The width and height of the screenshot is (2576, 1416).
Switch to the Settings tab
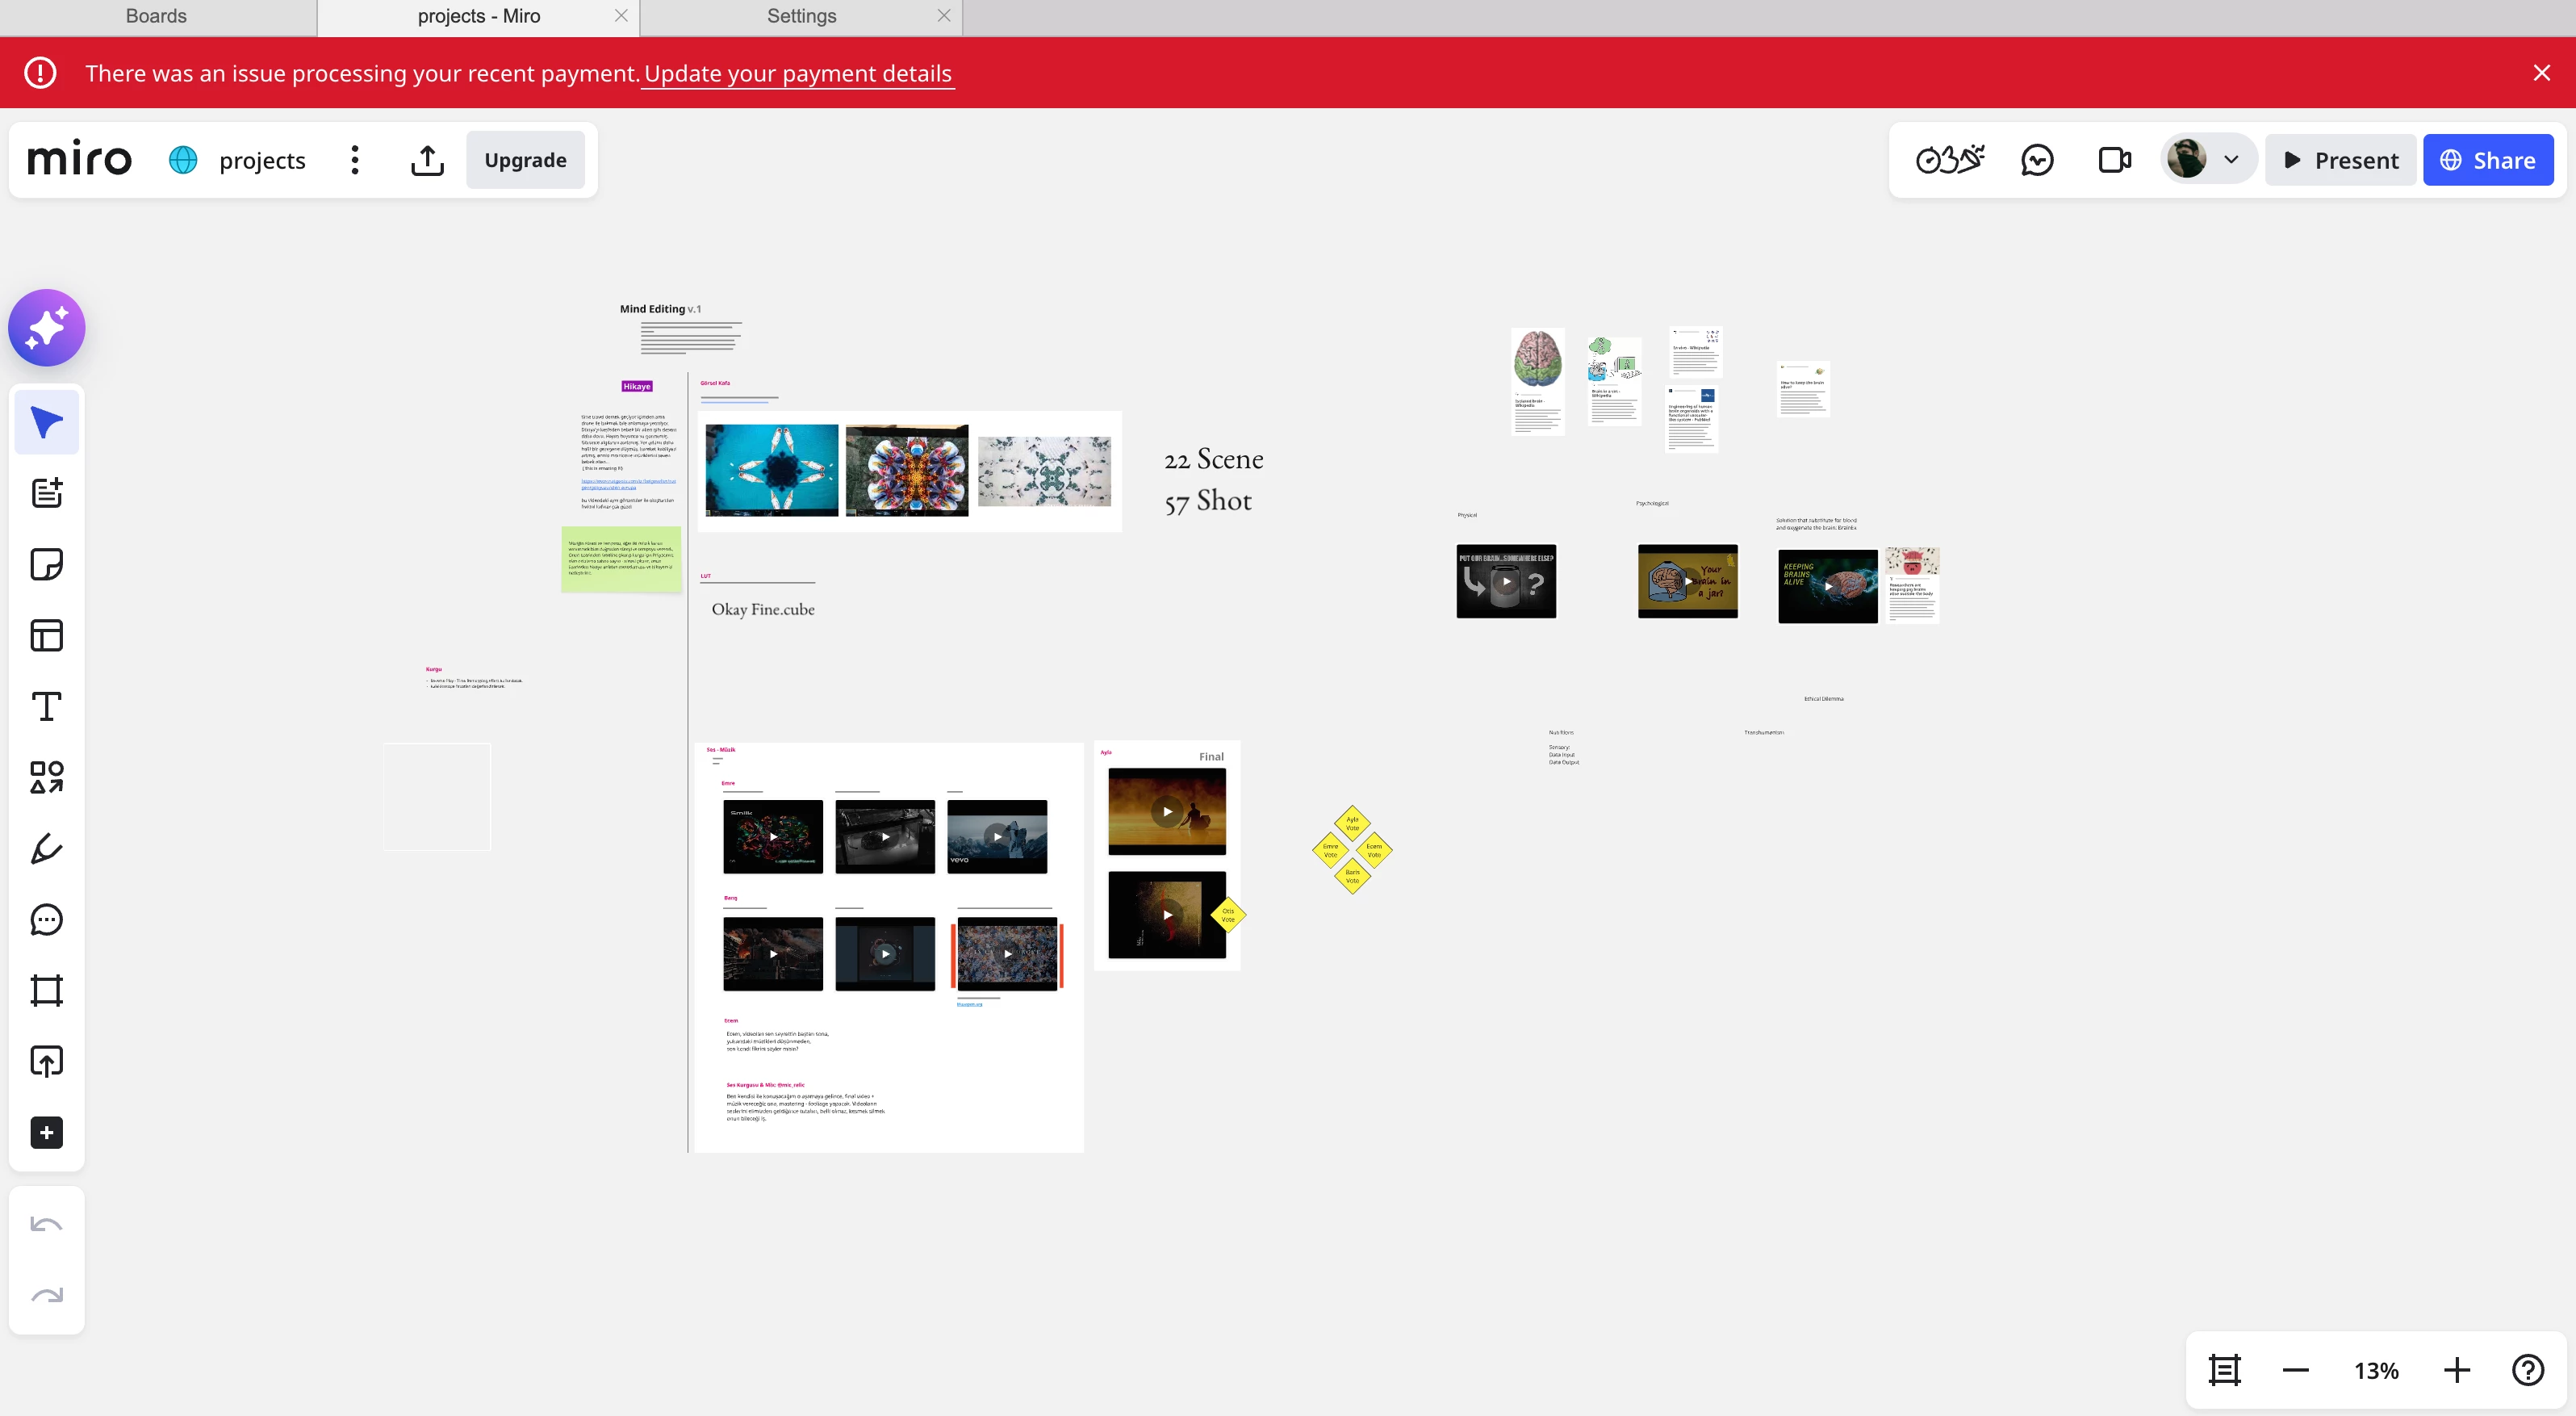(x=800, y=16)
